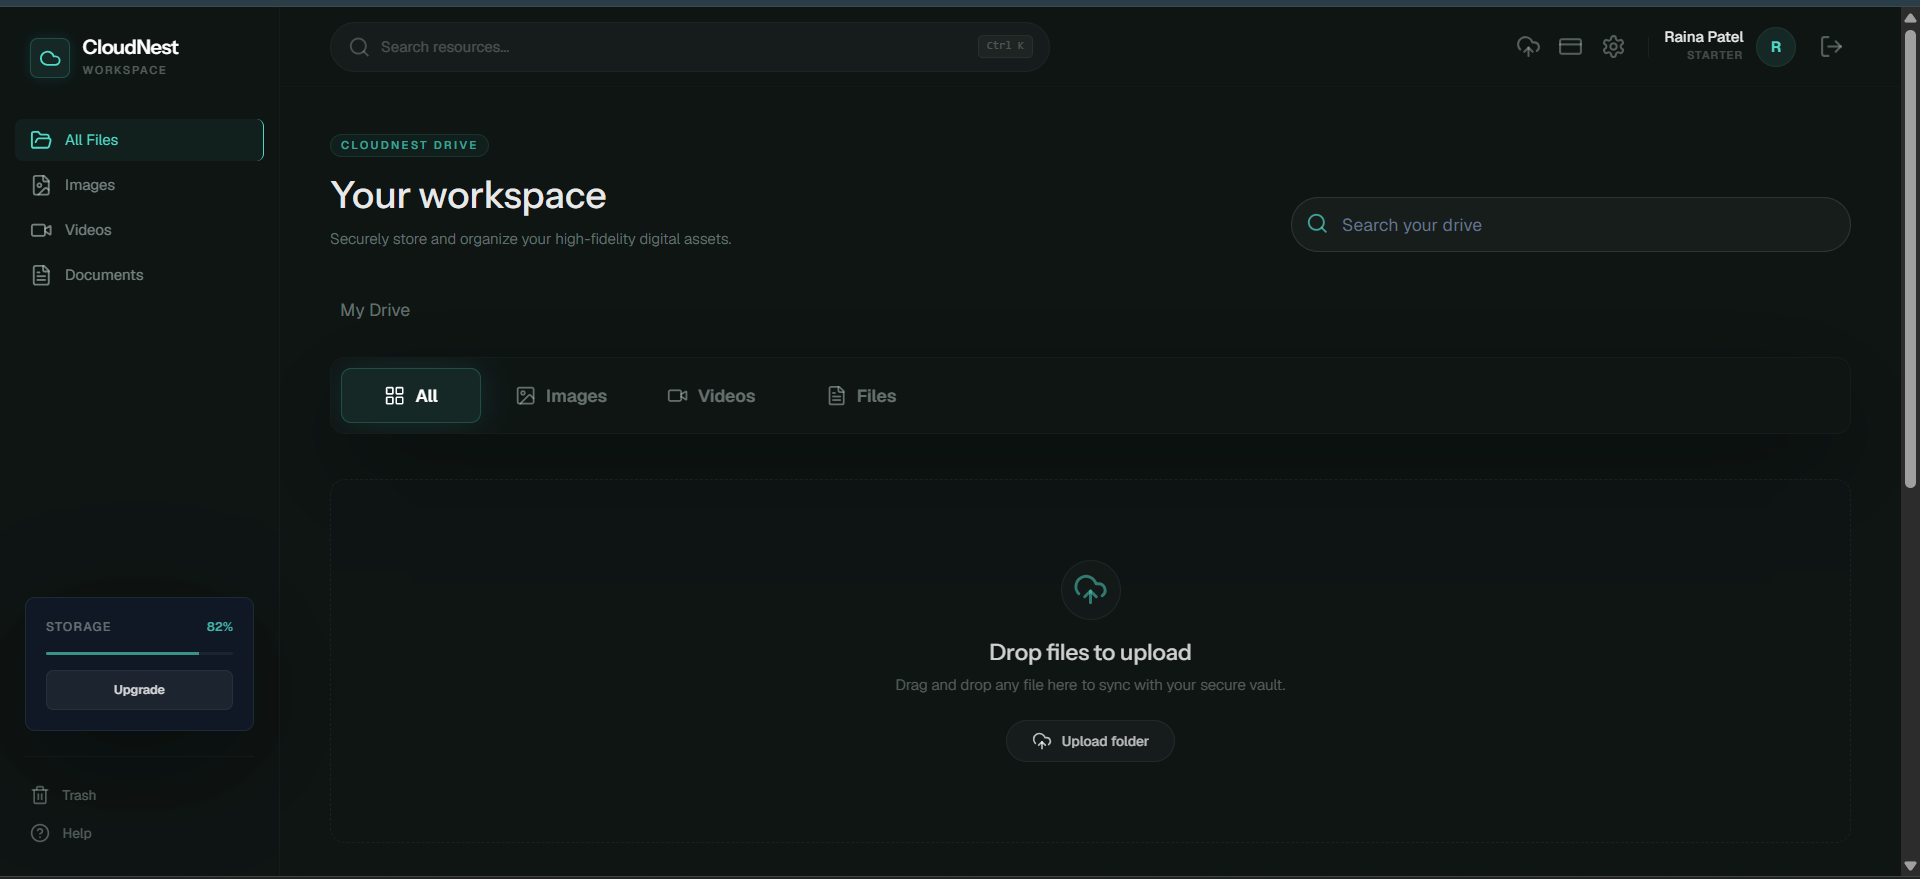Click the STARTER plan label

(1714, 56)
